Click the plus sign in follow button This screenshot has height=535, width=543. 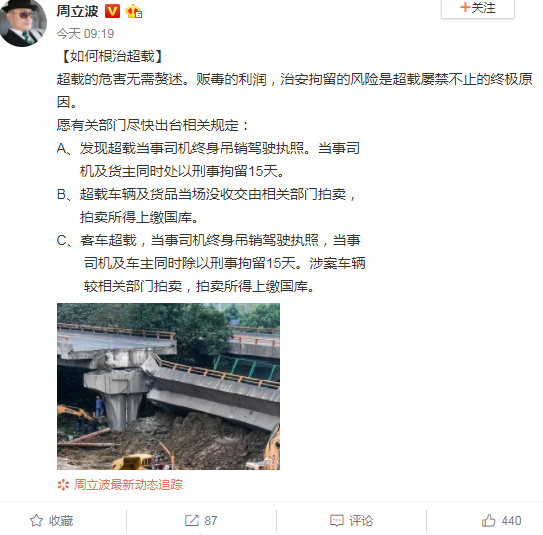[465, 7]
